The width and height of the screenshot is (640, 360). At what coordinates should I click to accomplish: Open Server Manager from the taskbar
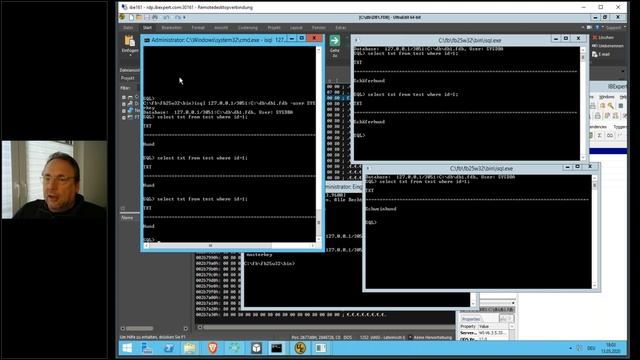click(147, 348)
